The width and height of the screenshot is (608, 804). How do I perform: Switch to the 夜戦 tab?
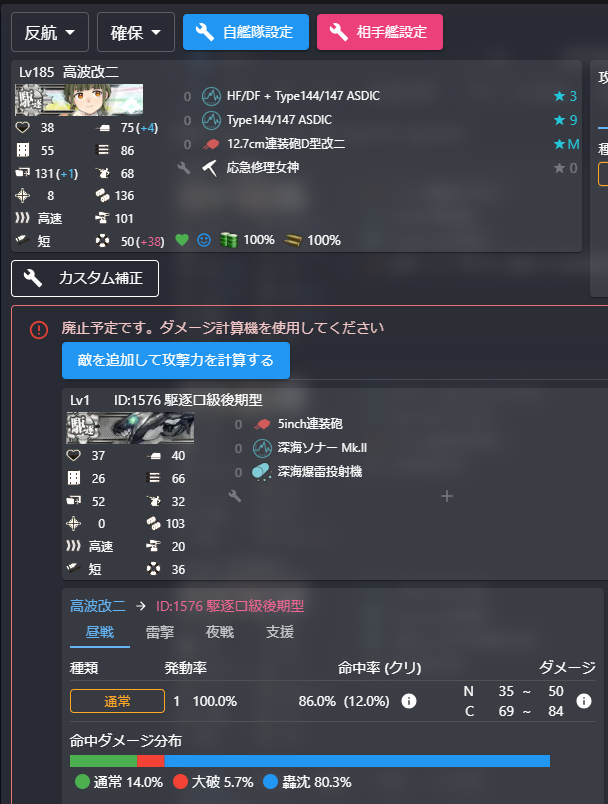pyautogui.click(x=220, y=632)
